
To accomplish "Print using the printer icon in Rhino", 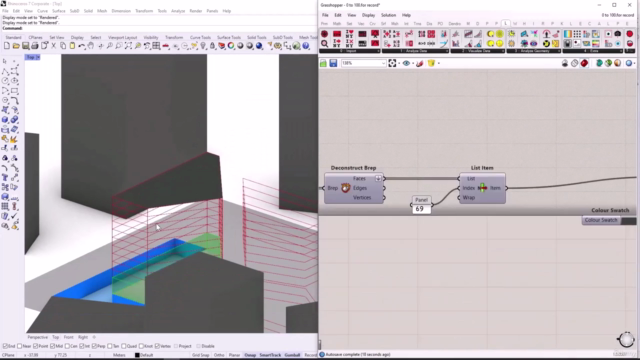I will click(x=35, y=46).
